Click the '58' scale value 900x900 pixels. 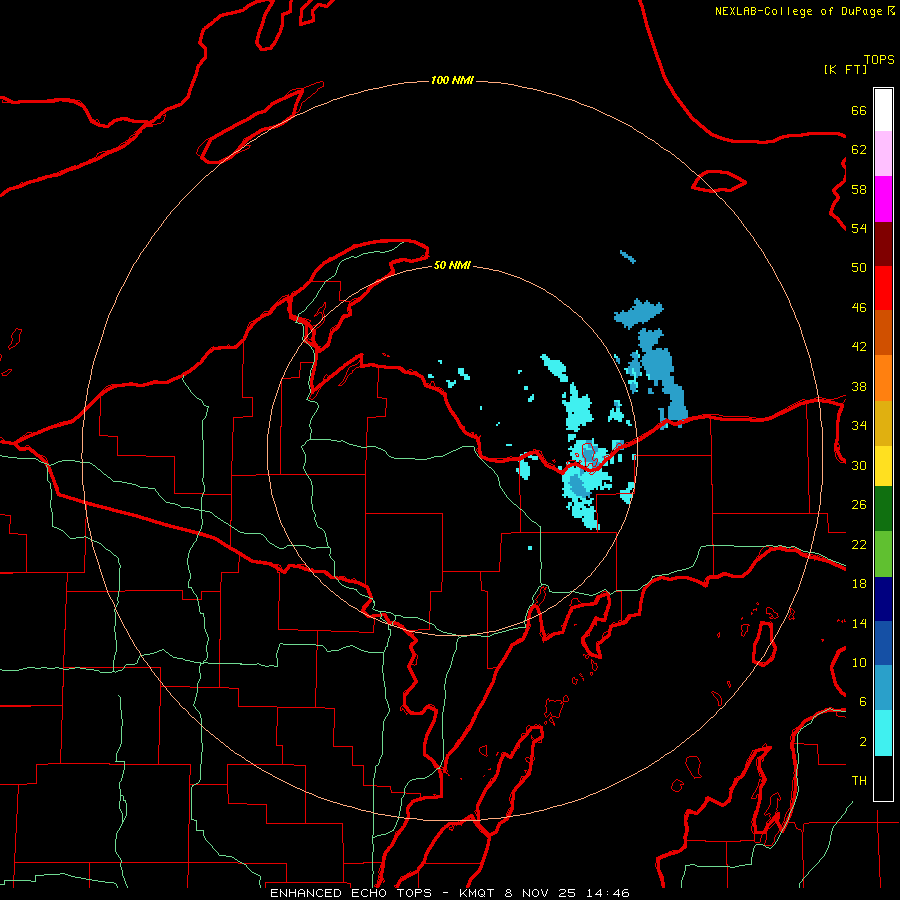click(x=859, y=189)
